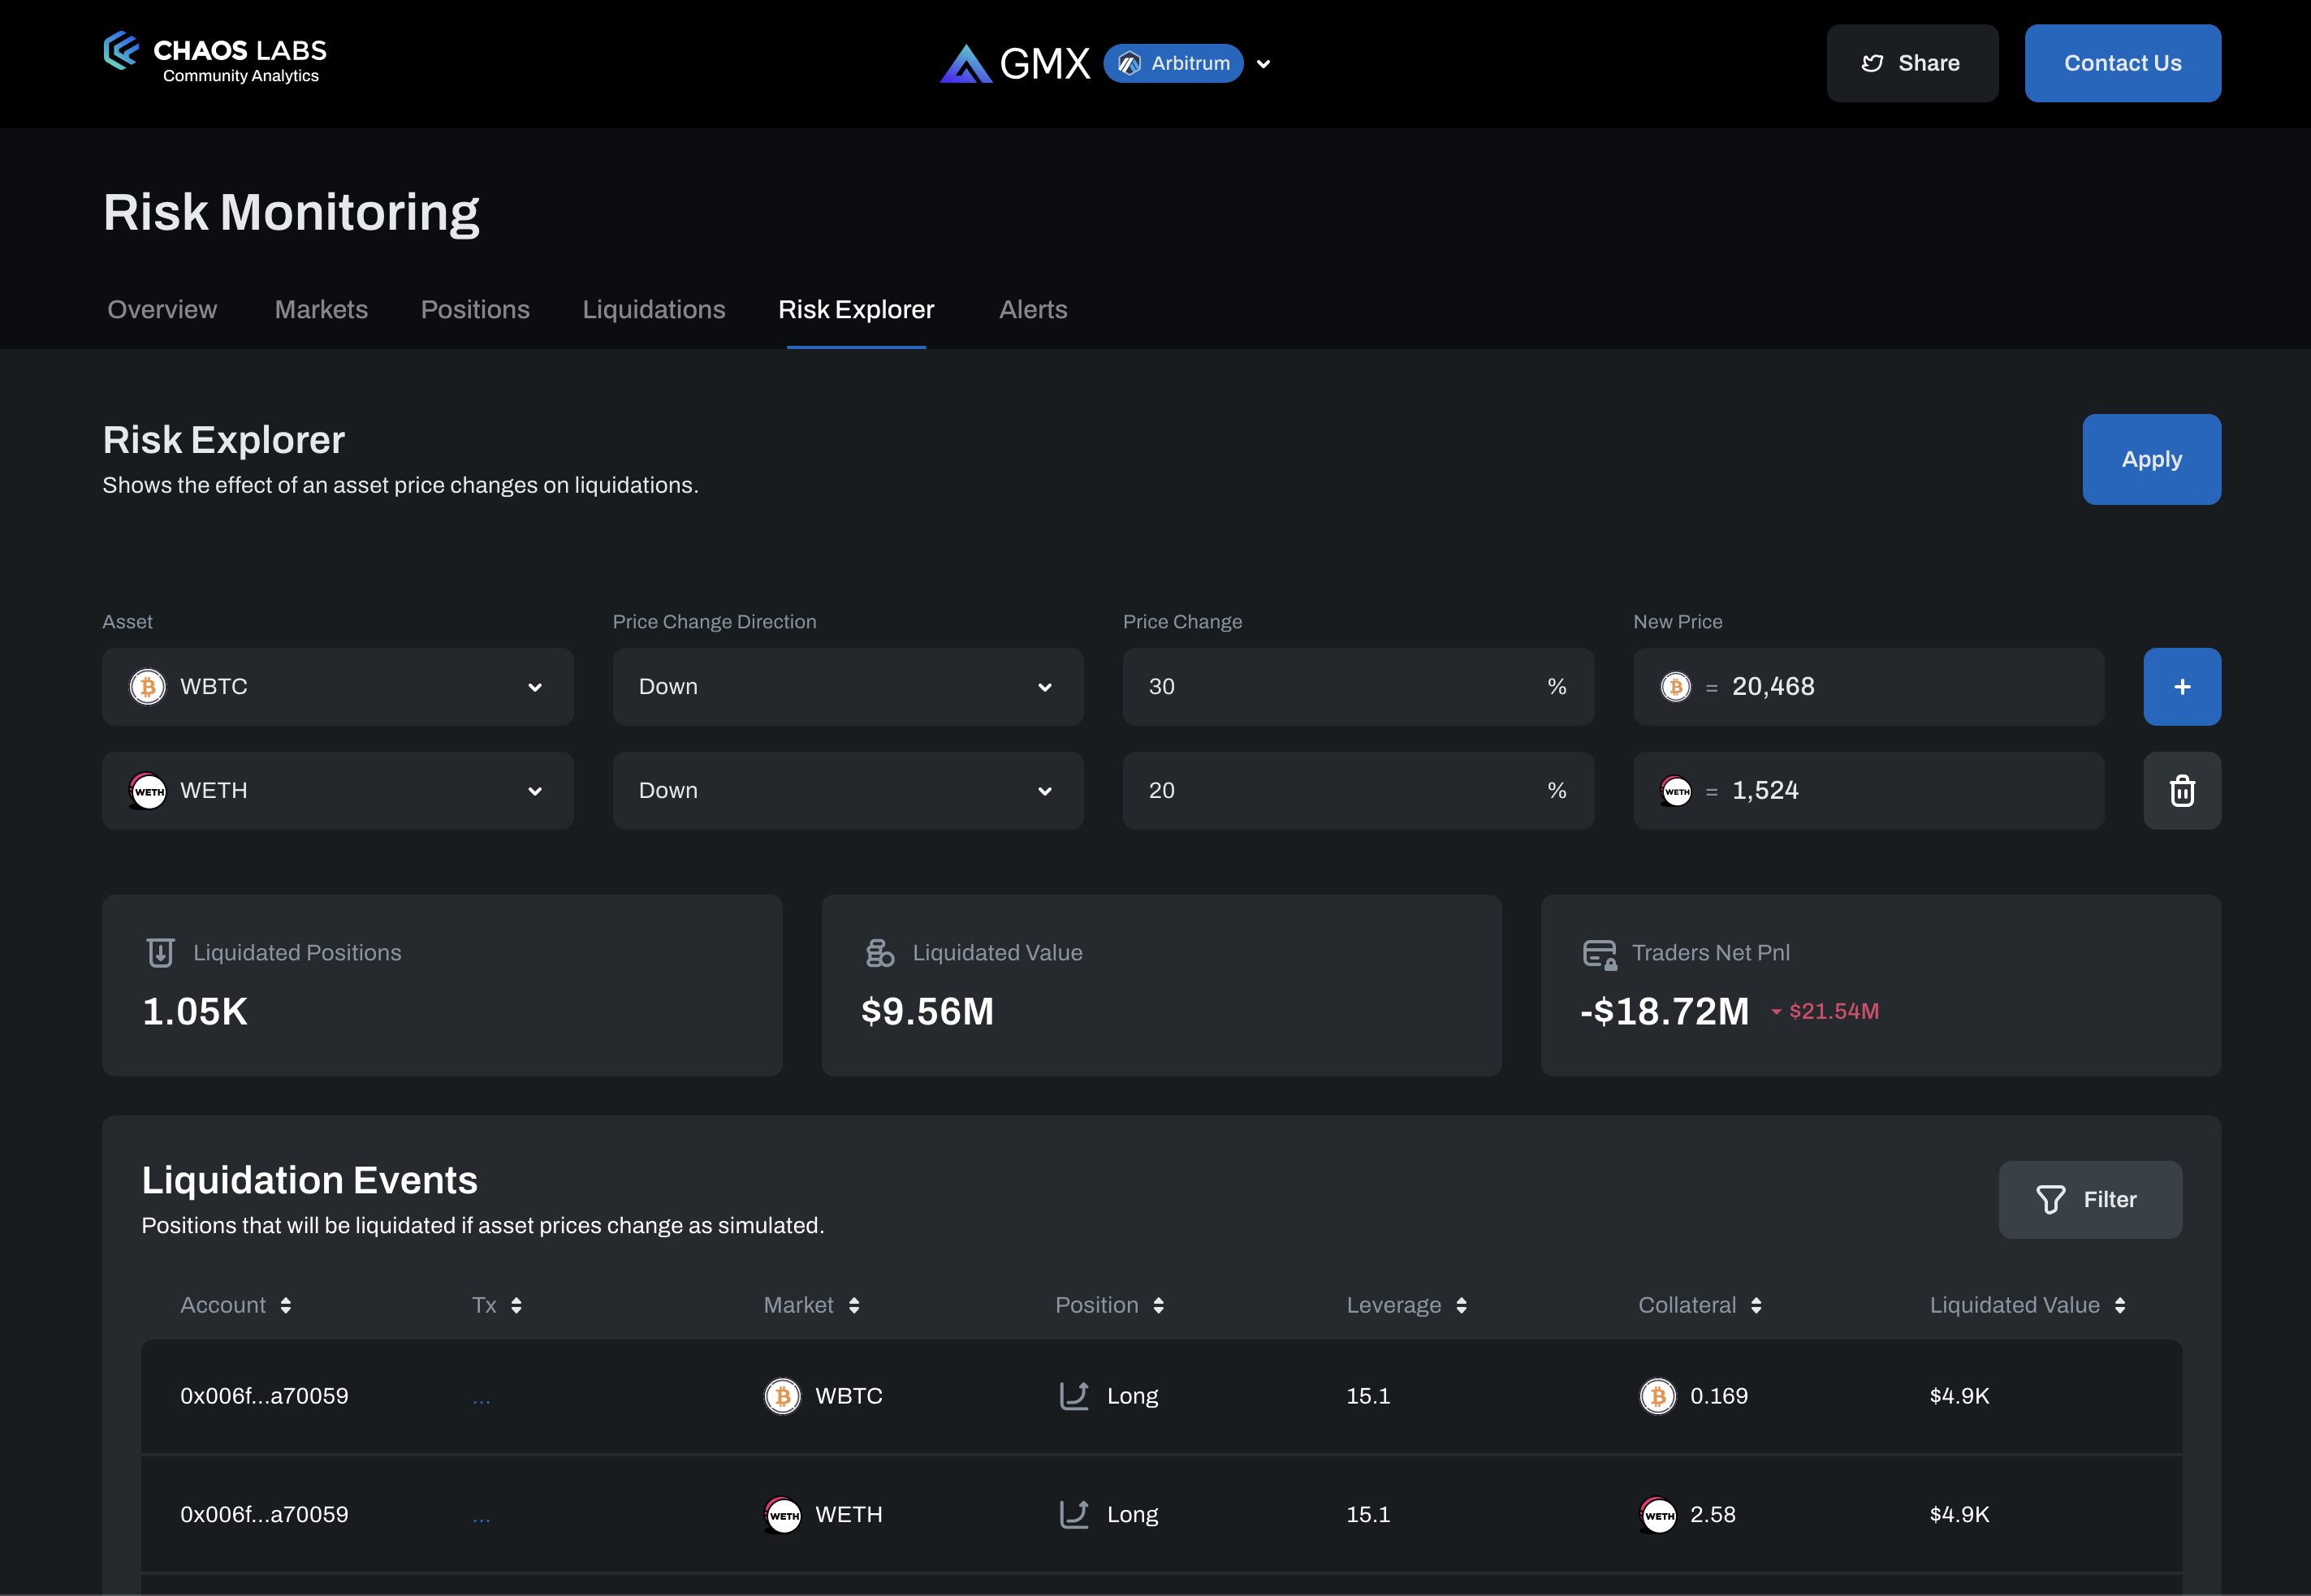Viewport: 2311px width, 1596px height.
Task: Click the WETH price change percent field
Action: click(1340, 791)
